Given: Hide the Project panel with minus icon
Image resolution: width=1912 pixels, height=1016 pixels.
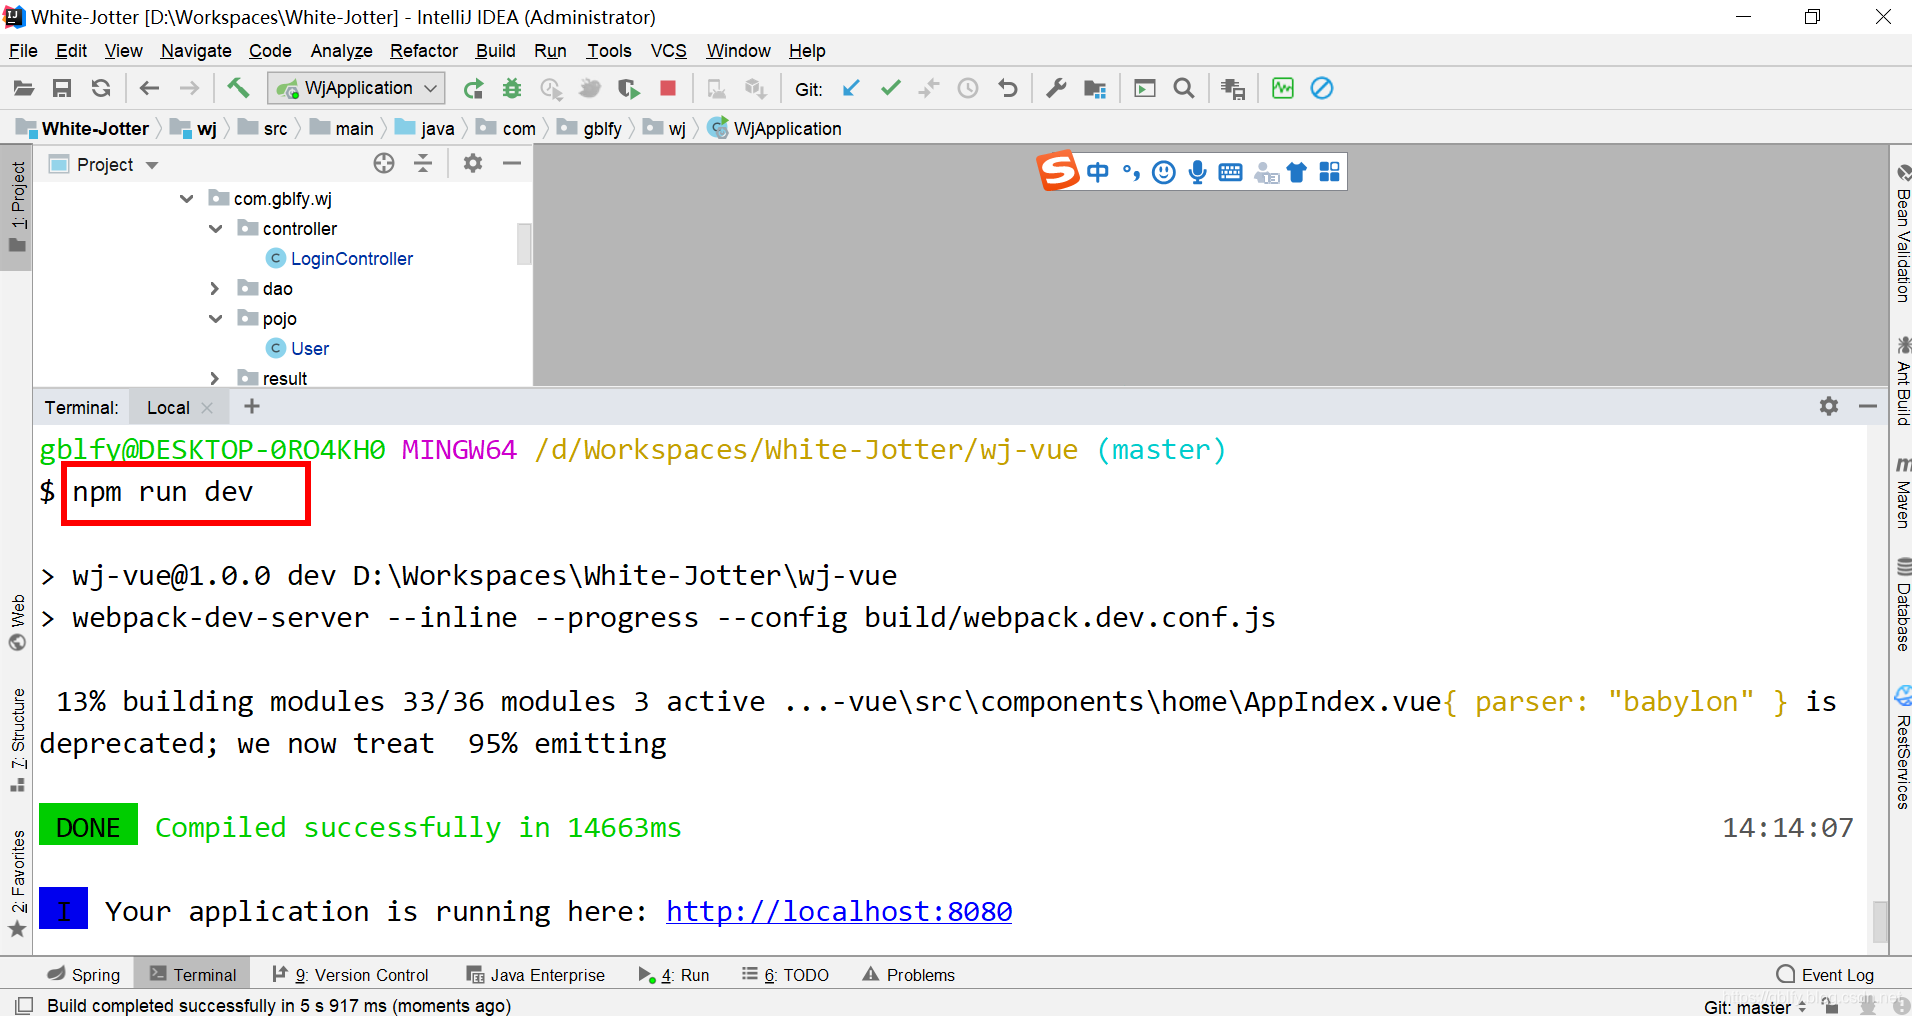Looking at the screenshot, I should click(x=512, y=164).
